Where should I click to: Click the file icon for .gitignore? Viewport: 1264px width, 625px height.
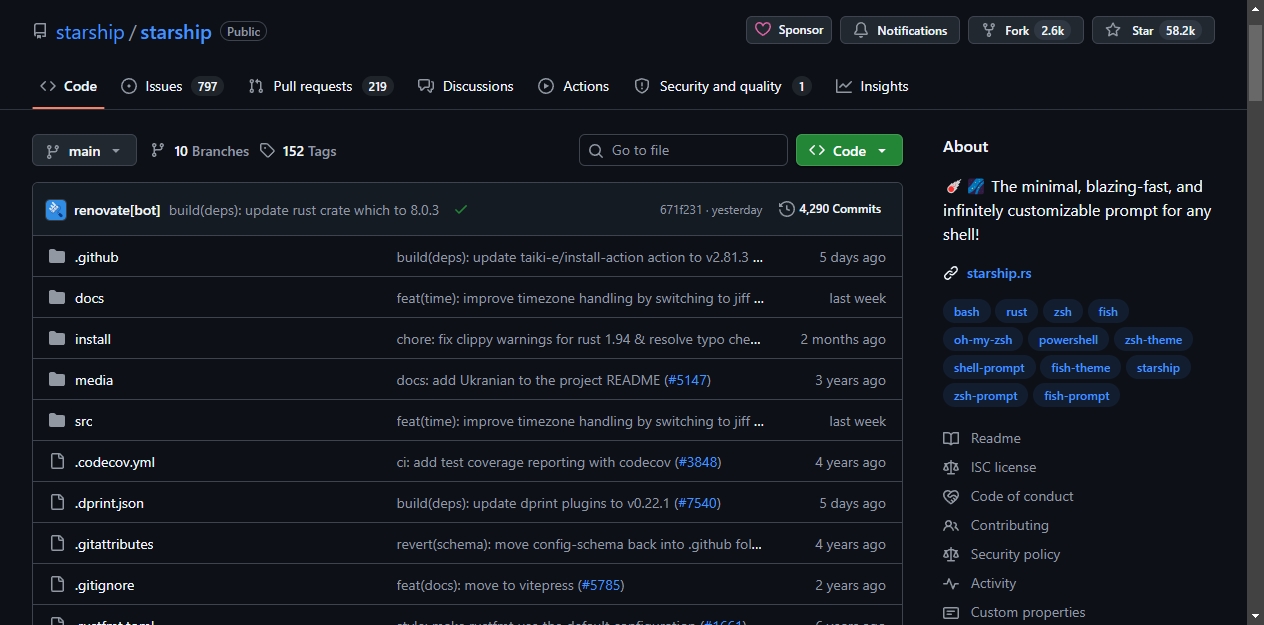(57, 585)
